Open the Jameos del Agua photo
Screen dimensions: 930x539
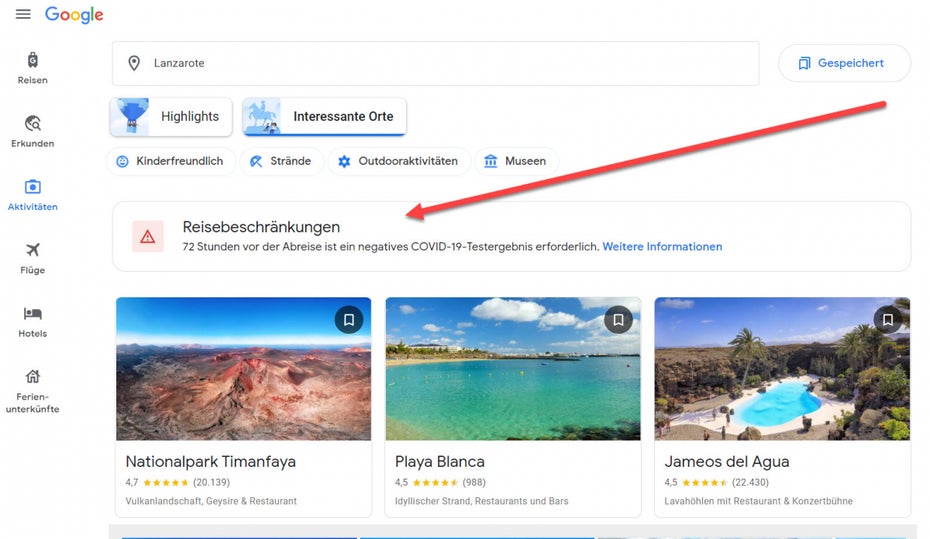click(x=782, y=369)
